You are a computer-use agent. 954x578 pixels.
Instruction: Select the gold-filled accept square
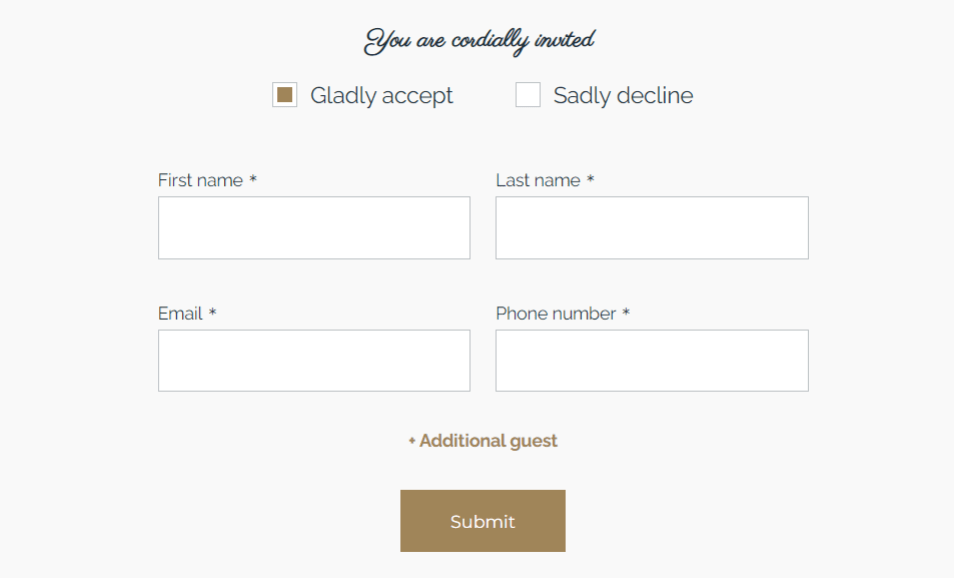click(285, 95)
